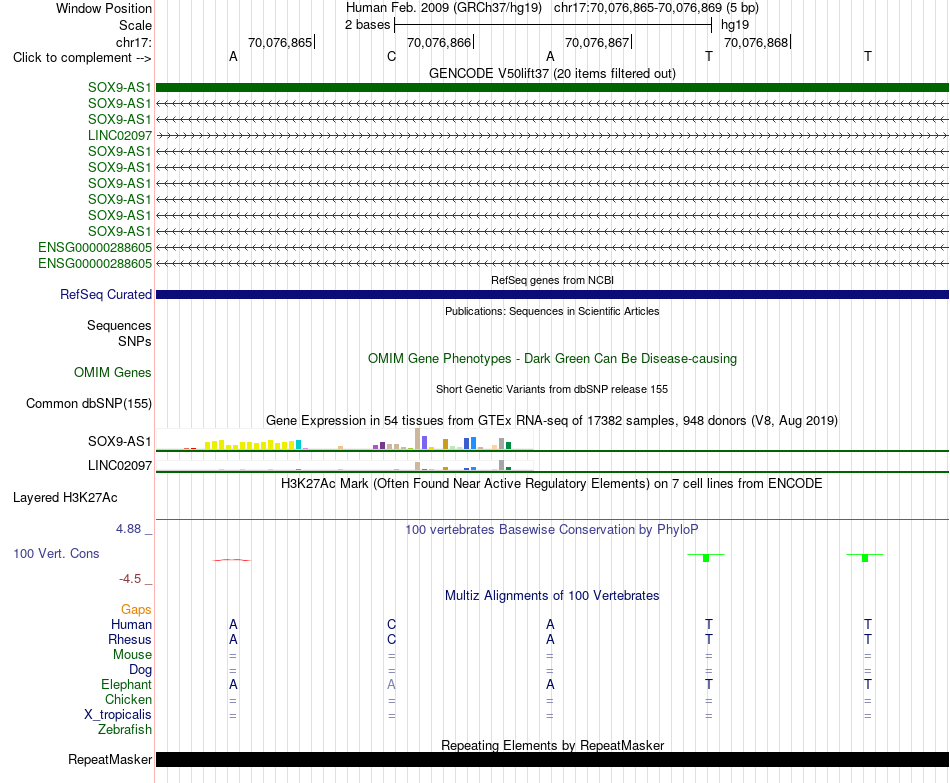Click the Layered H3K27Ac label
Image resolution: width=950 pixels, height=783 pixels.
pyautogui.click(x=65, y=498)
